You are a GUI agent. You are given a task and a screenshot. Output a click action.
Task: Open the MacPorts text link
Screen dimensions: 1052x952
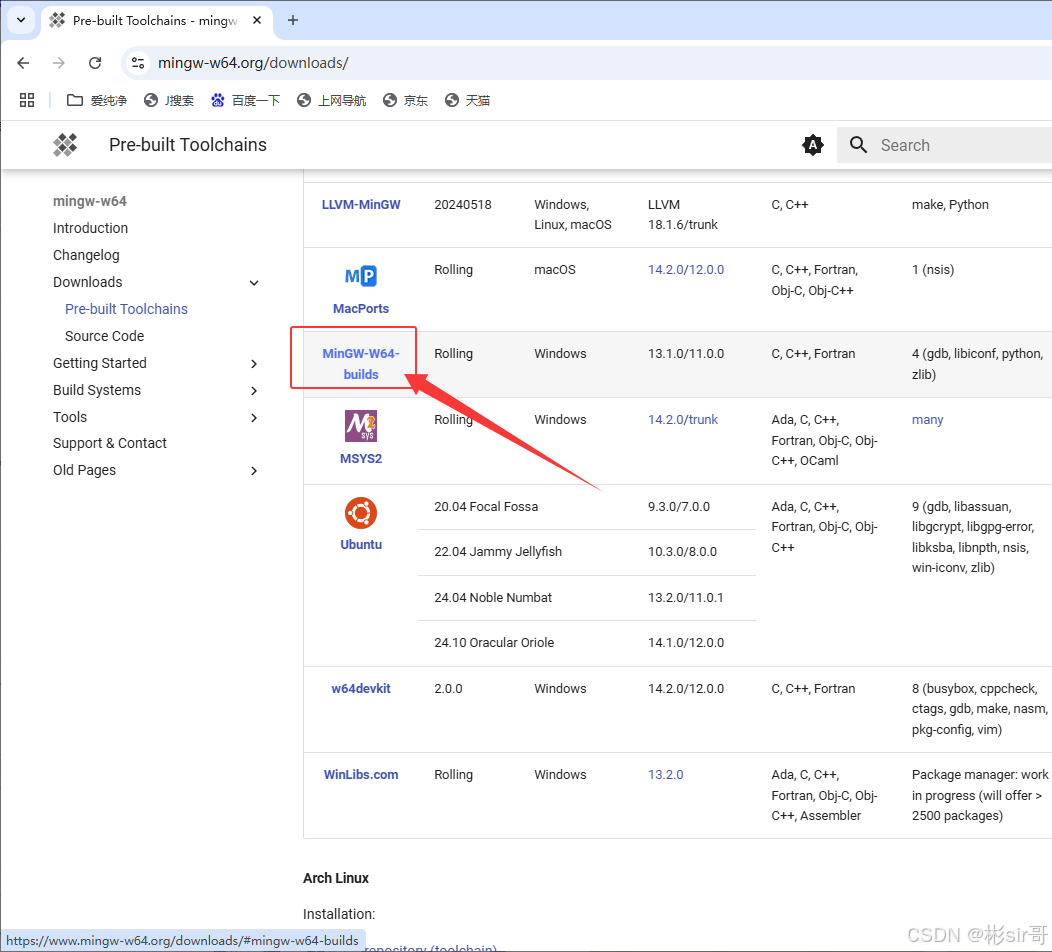361,309
